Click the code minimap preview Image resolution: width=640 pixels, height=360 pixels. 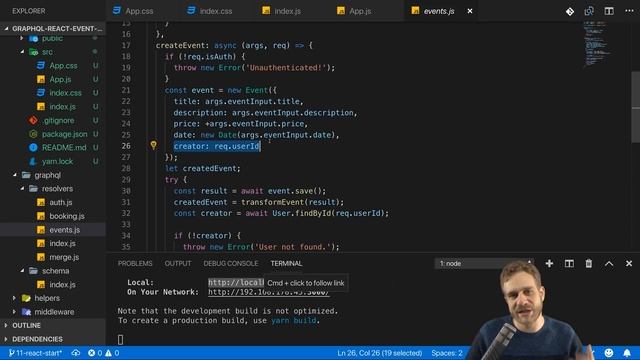click(597, 44)
